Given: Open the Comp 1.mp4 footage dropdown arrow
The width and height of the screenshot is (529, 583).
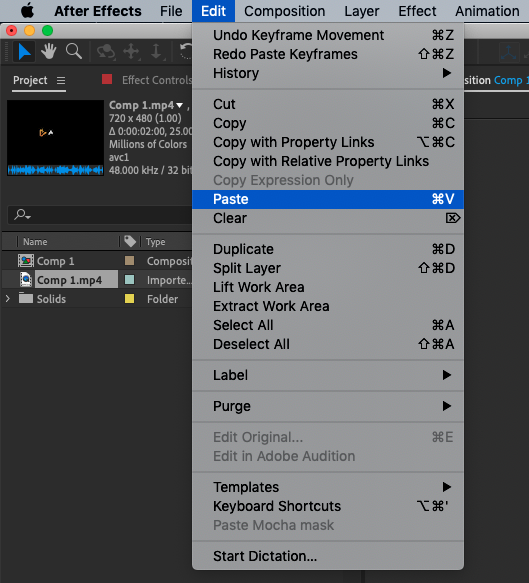Looking at the screenshot, I should [180, 106].
